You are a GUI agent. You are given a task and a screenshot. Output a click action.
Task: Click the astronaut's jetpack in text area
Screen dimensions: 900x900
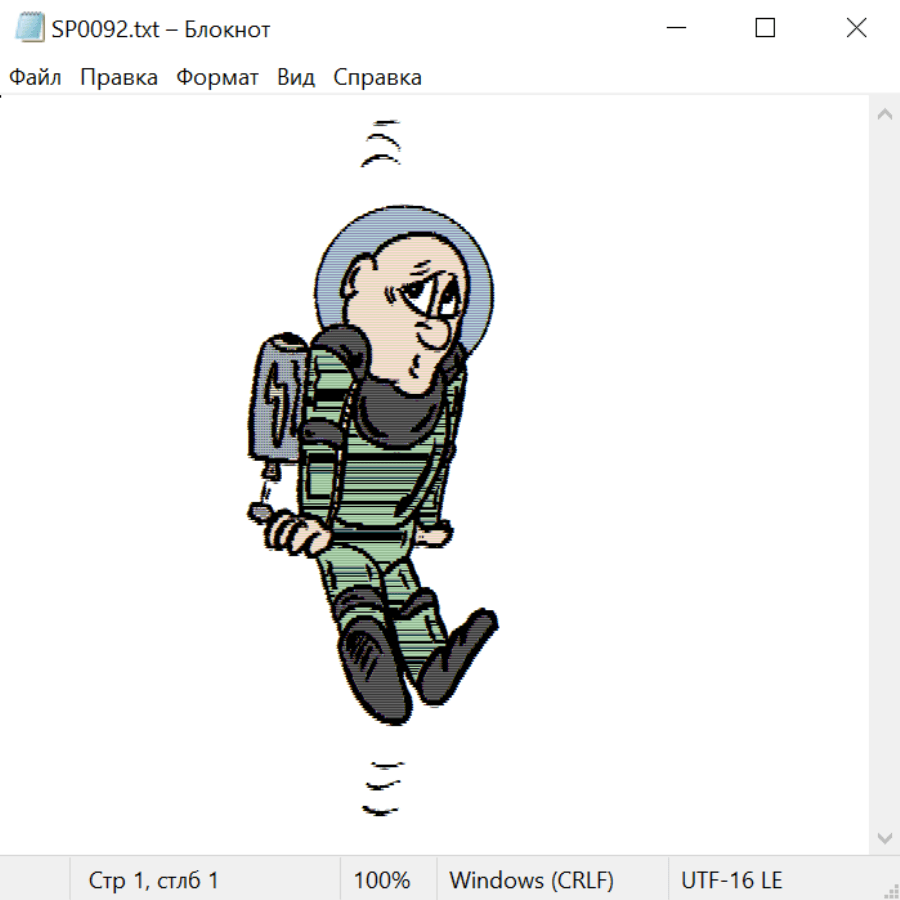tap(275, 400)
